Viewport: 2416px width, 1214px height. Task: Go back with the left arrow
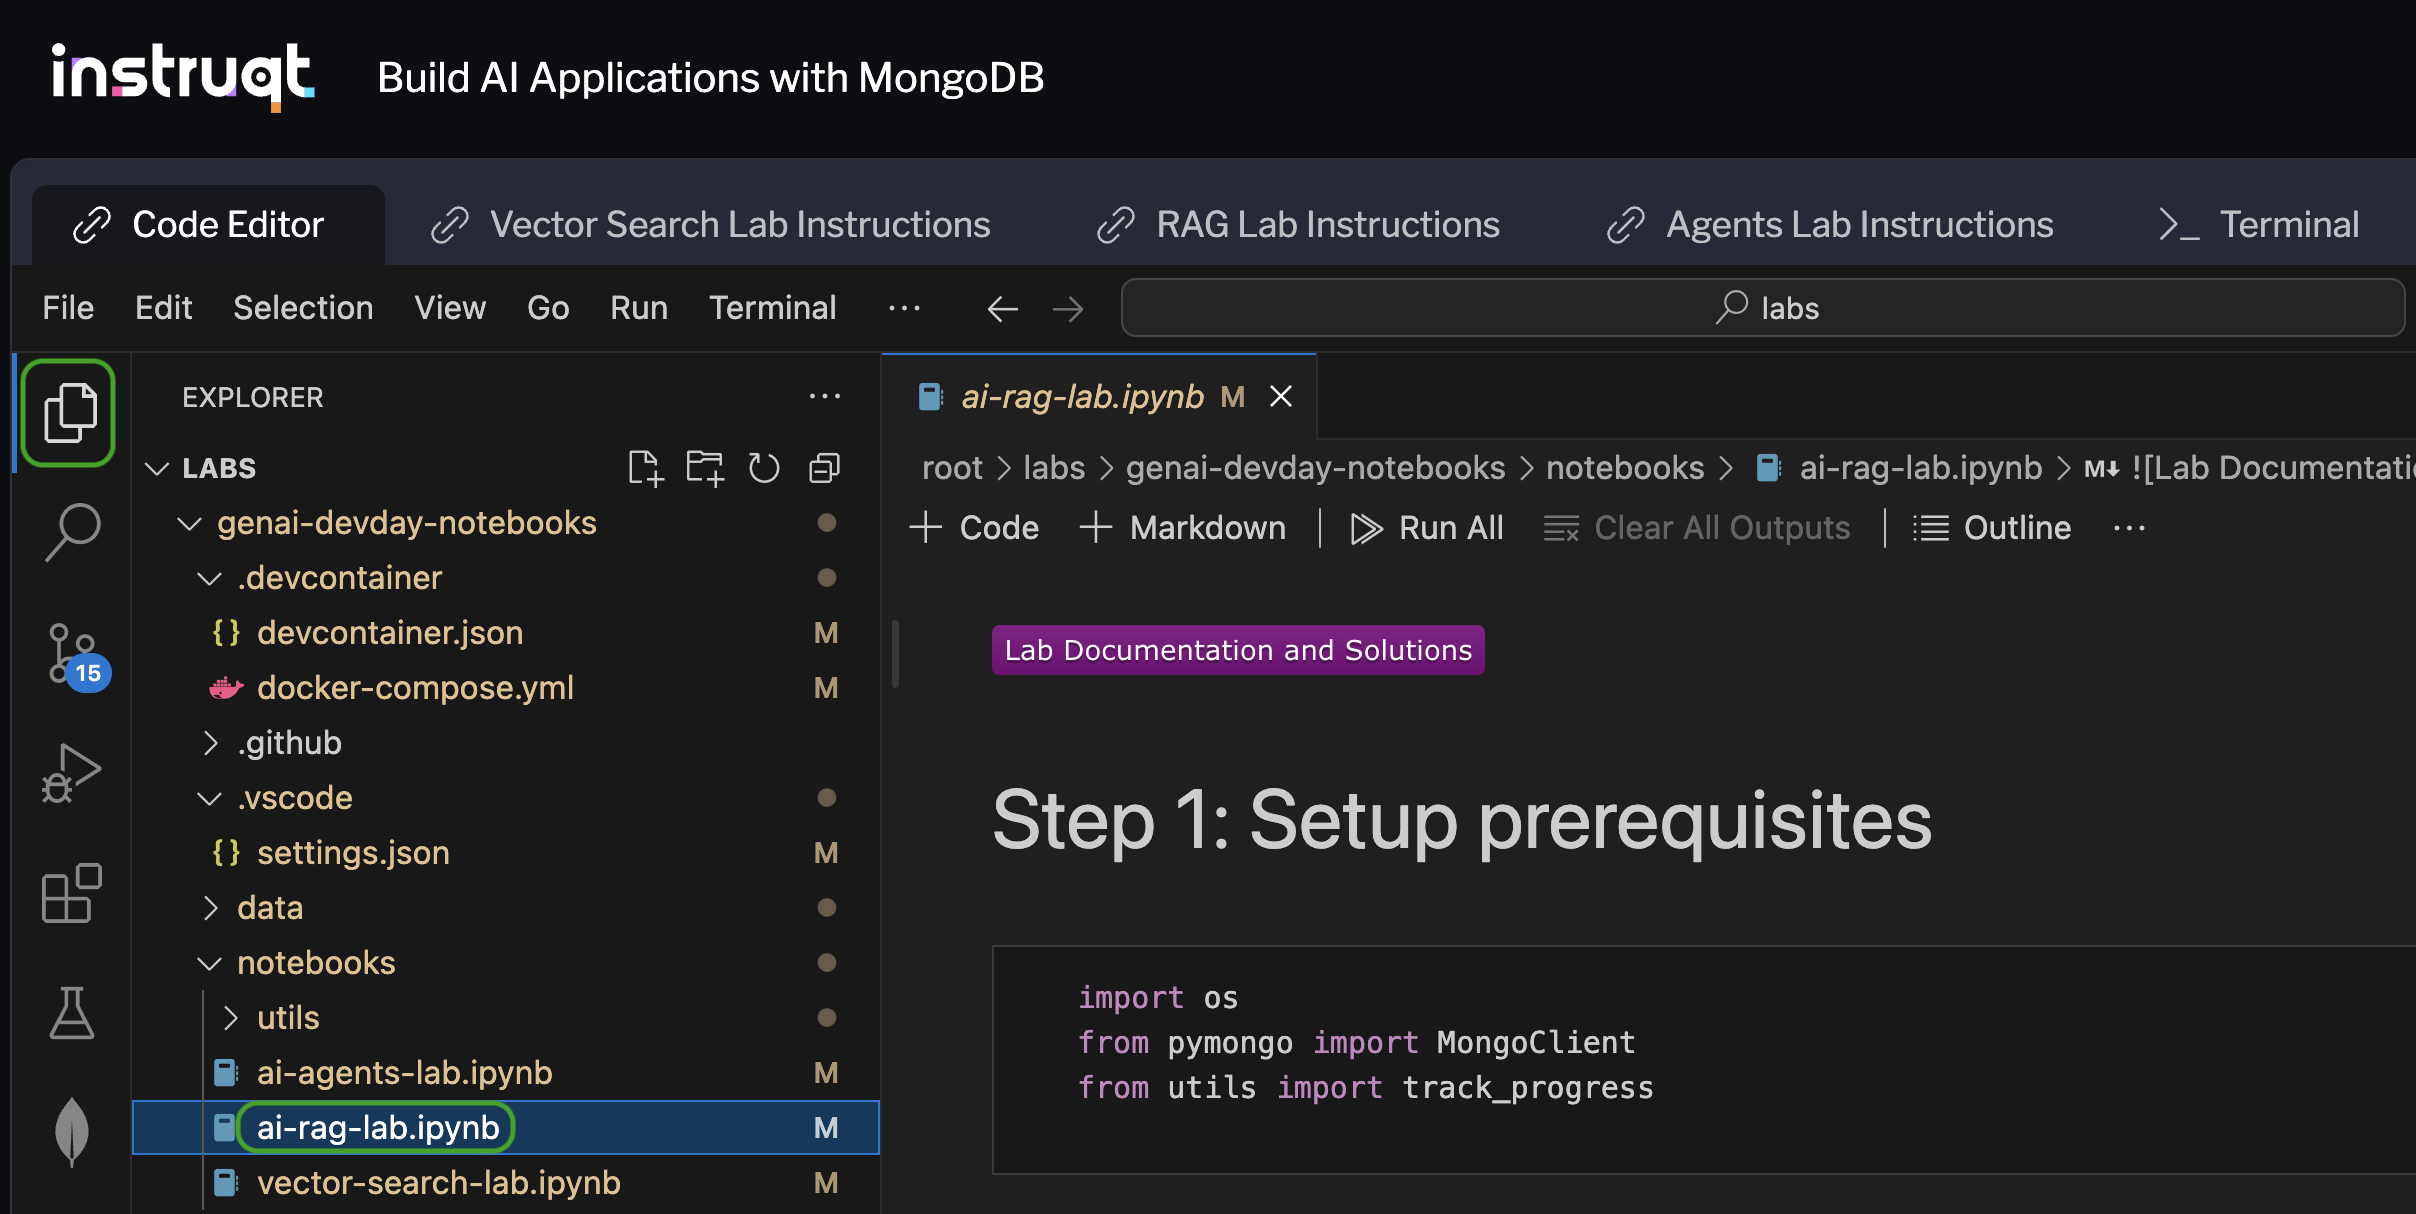point(1002,309)
